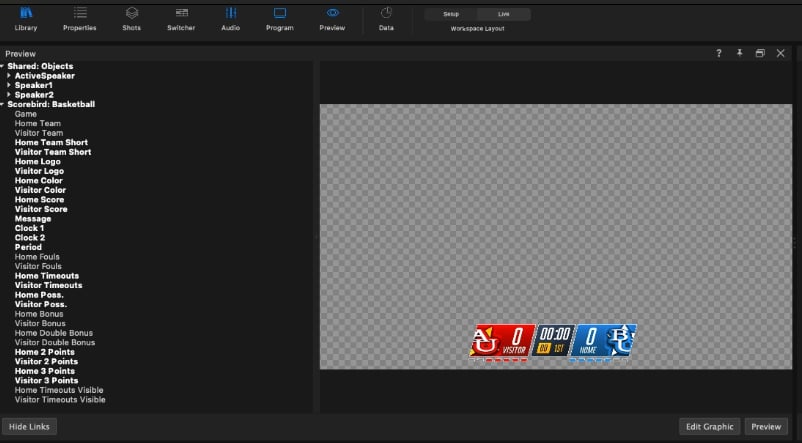
Task: Click the Edit Graphic button
Action: click(709, 427)
